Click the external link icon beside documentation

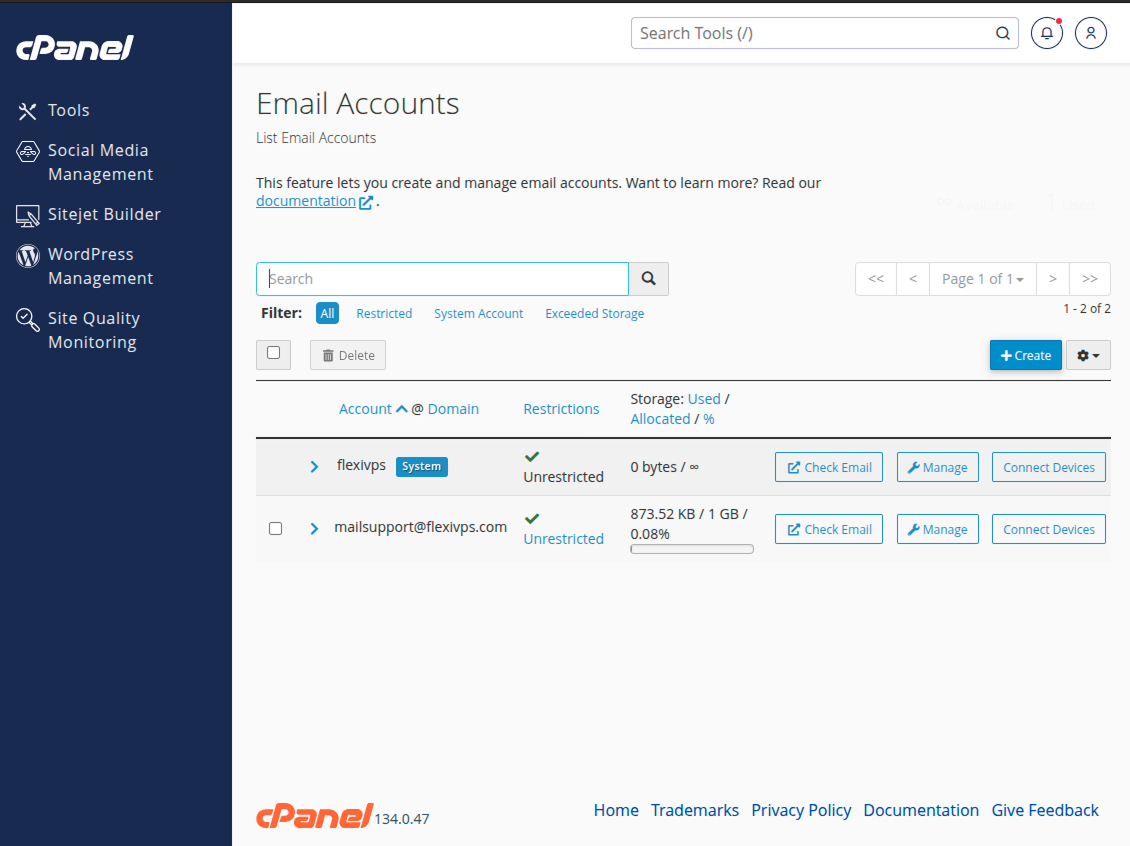[366, 202]
